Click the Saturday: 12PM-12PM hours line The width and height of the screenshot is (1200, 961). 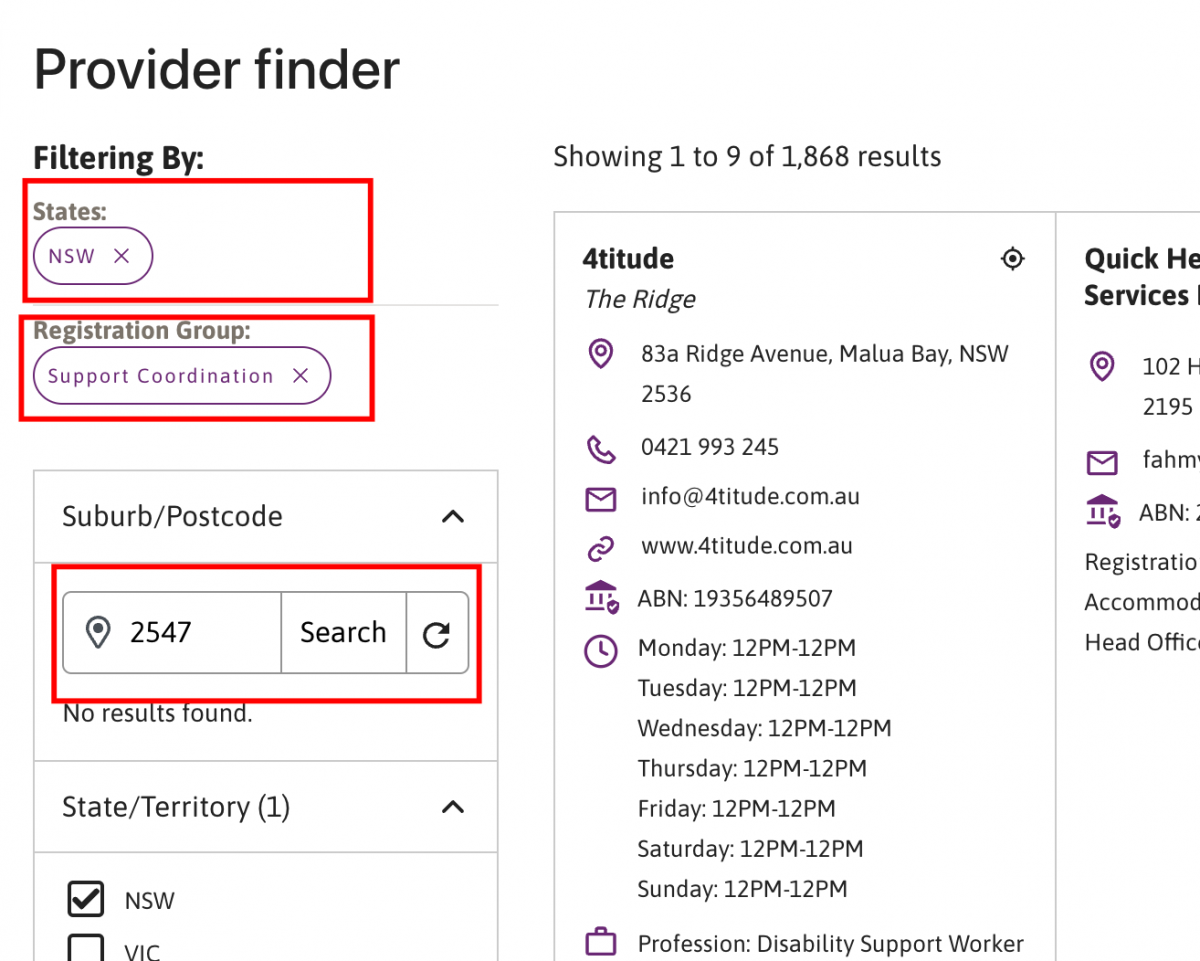coord(751,848)
